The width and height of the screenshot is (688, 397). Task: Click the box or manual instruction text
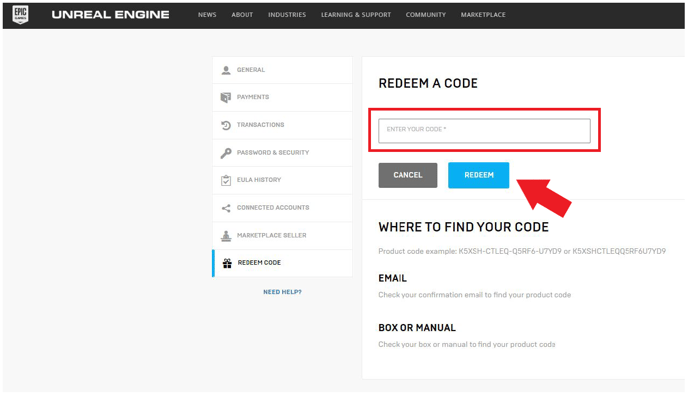pos(467,345)
